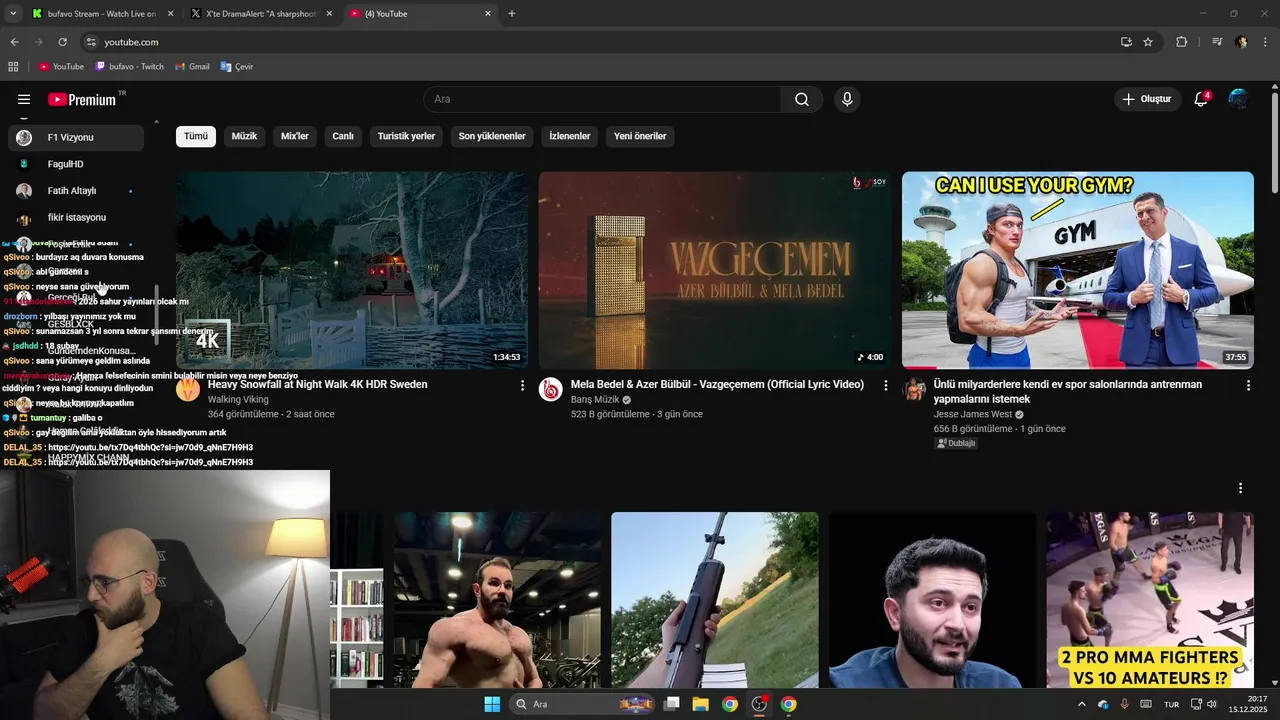Go back with browser back arrow
The height and width of the screenshot is (720, 1280).
14,42
